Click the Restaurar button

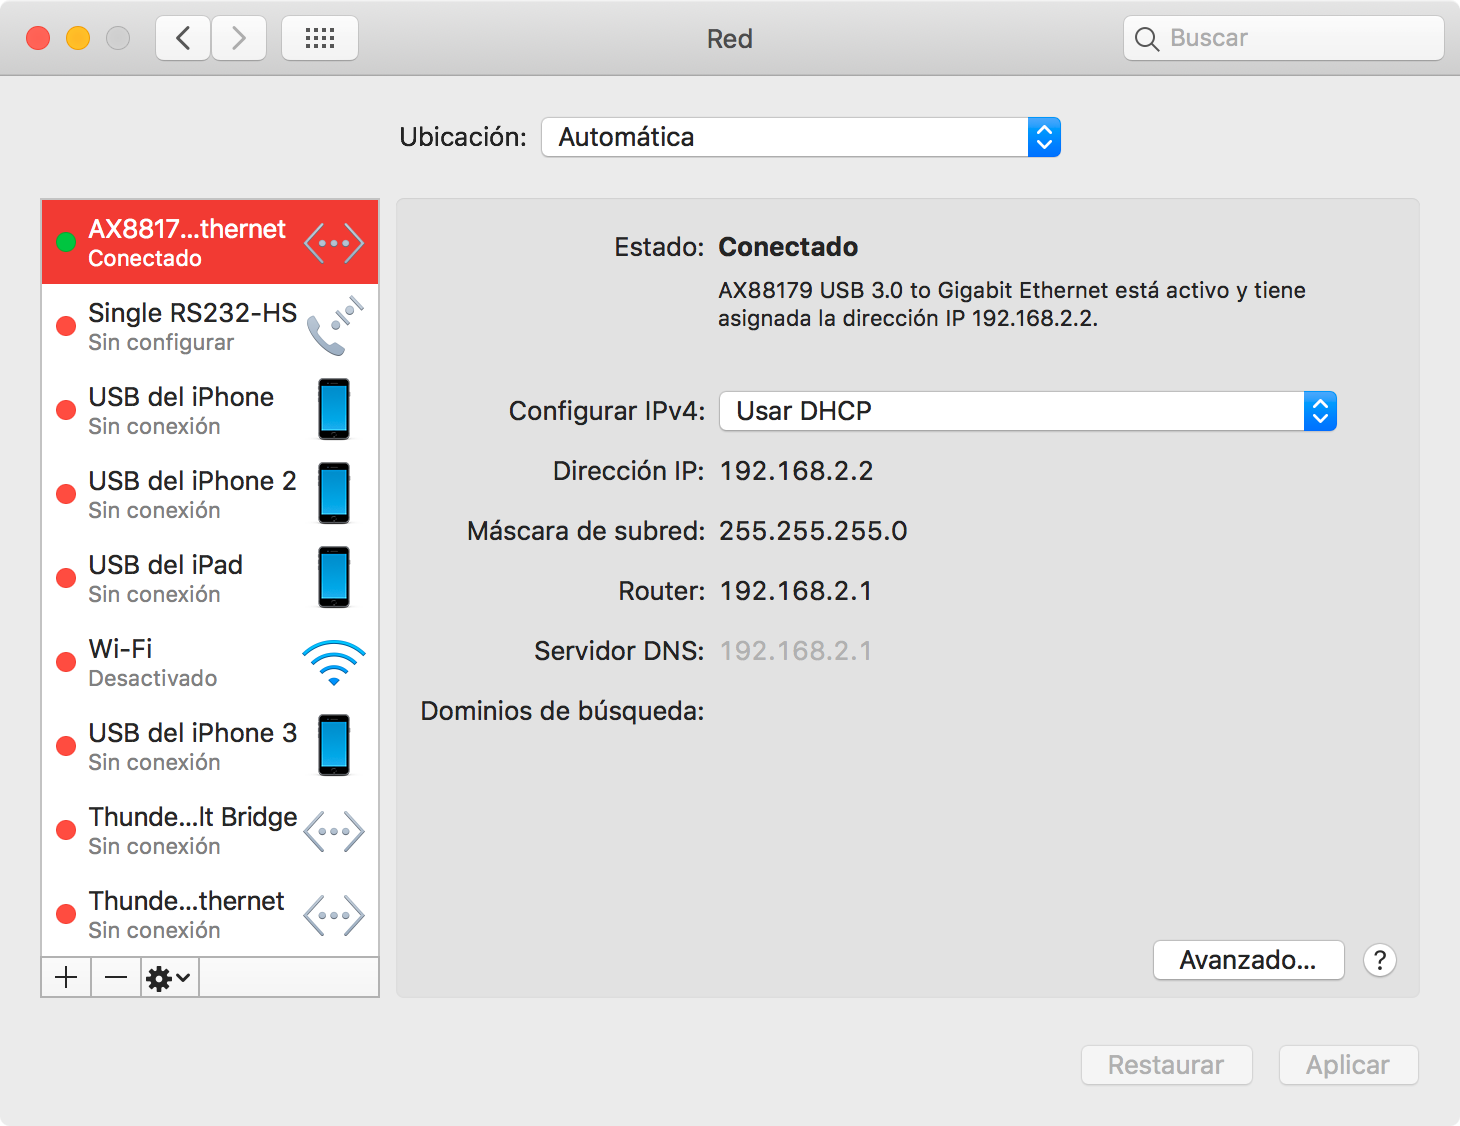(x=1166, y=1065)
